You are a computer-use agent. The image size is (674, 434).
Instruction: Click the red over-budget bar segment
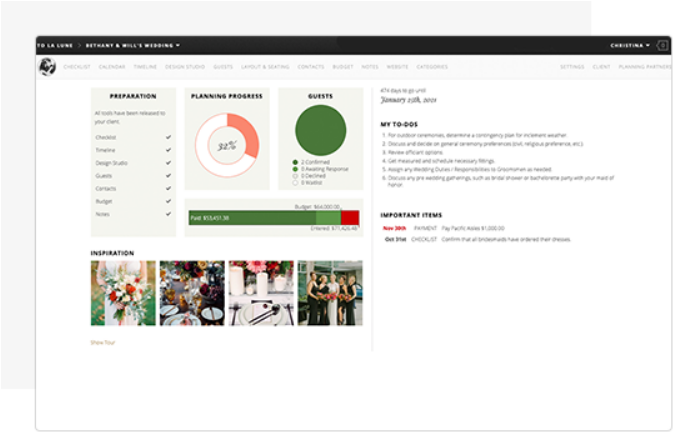click(350, 218)
